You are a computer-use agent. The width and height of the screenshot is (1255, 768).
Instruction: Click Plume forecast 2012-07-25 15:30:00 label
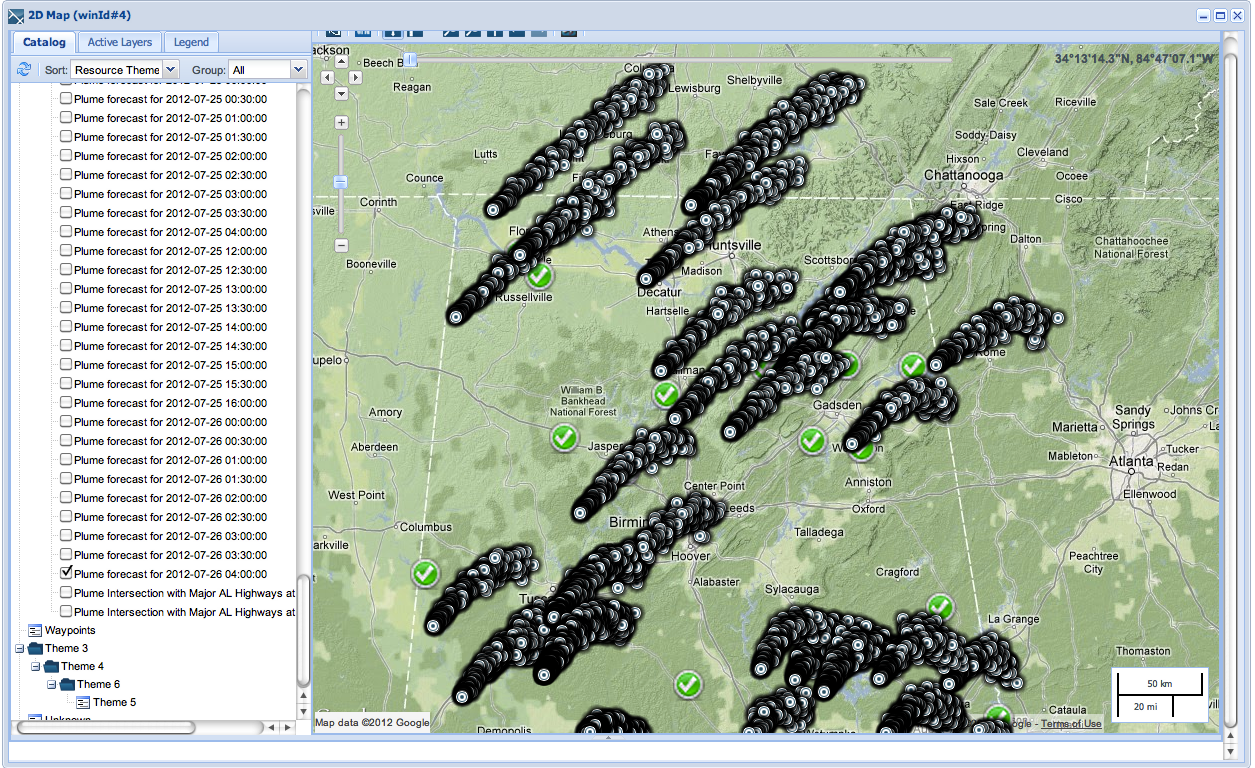tap(170, 384)
